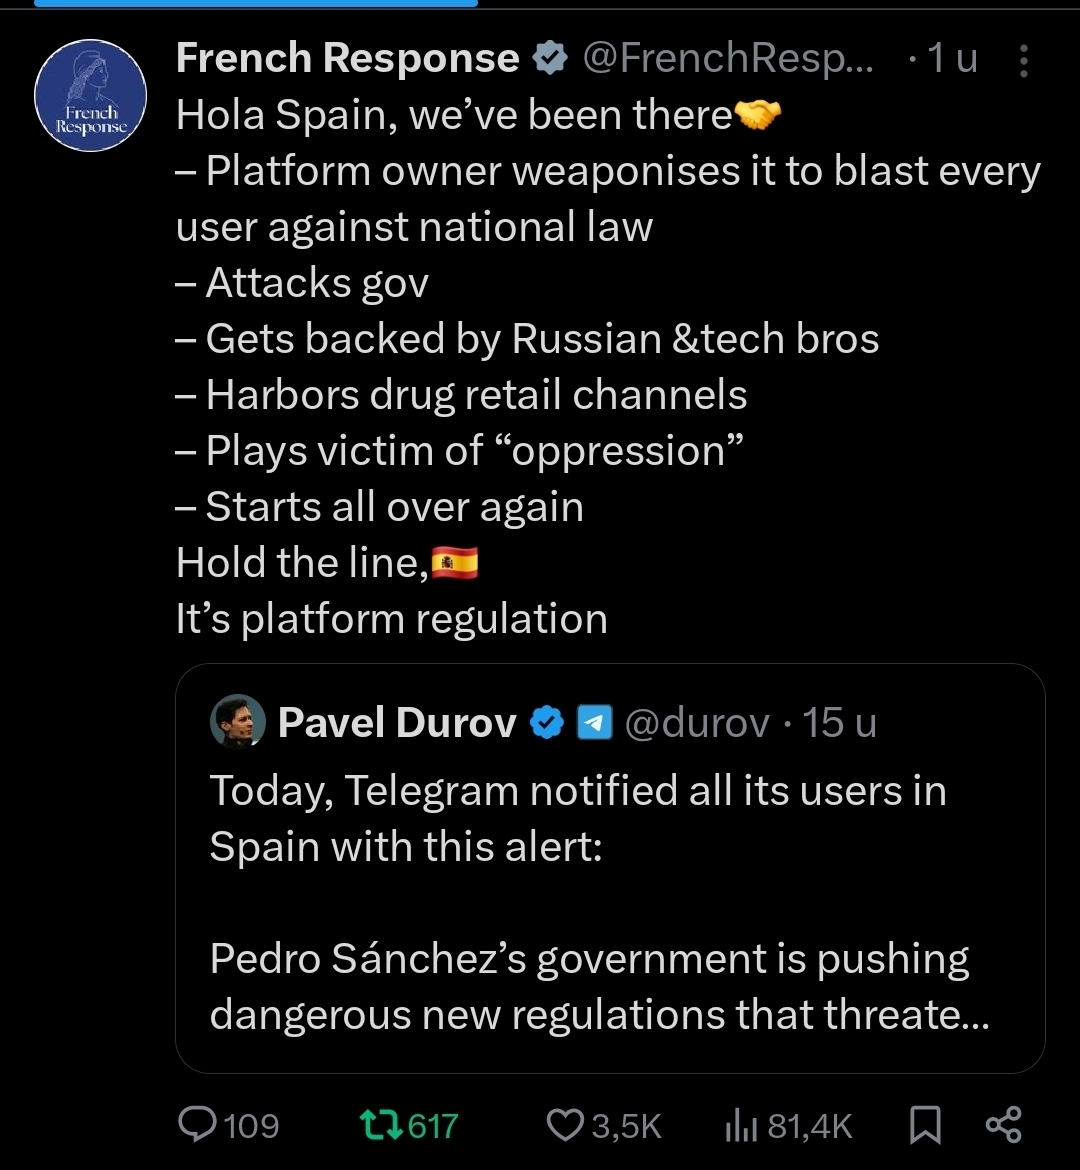Screen dimensions: 1080x1170
Task: Open the three-dot more options menu
Action: click(x=1022, y=62)
